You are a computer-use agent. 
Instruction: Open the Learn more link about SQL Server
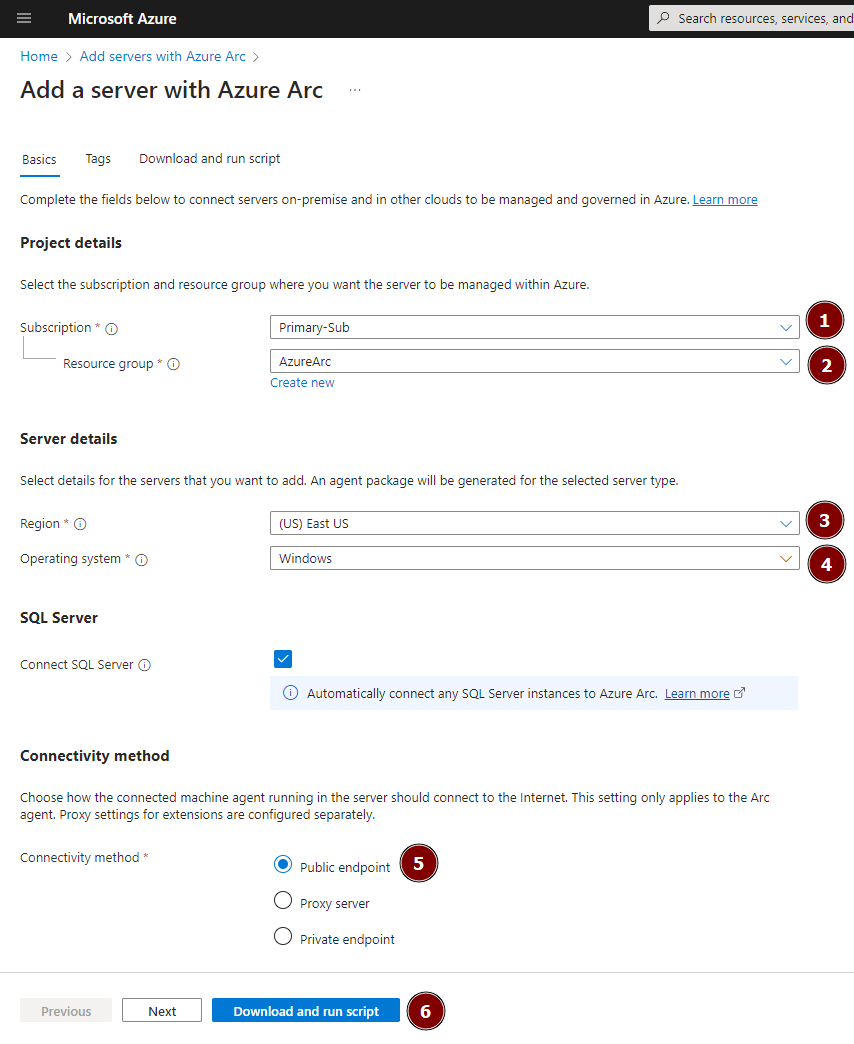[697, 693]
